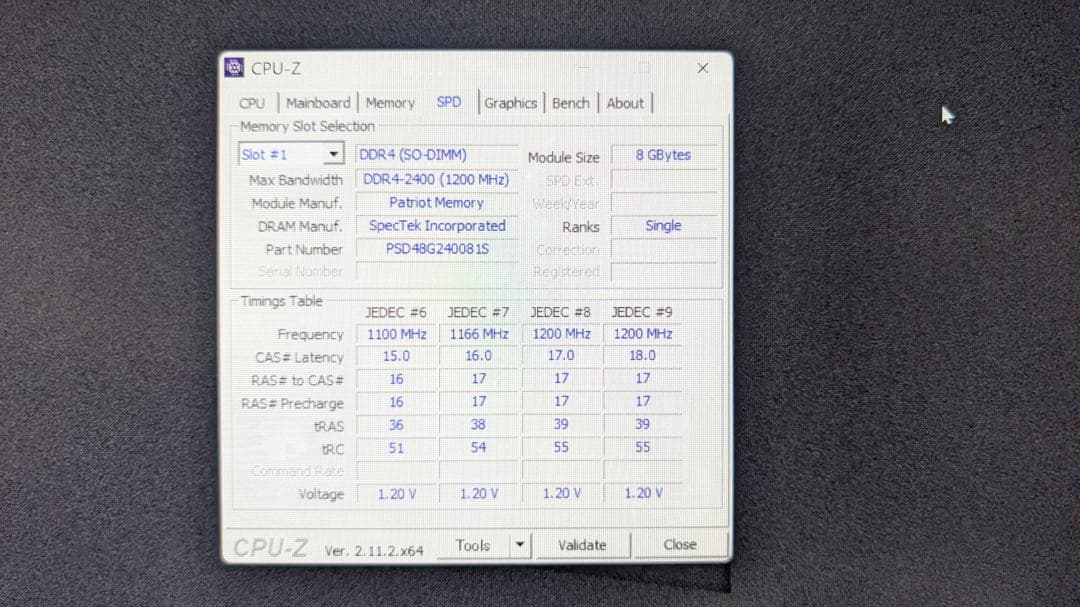Viewport: 1080px width, 607px height.
Task: Switch to the CPU tab
Action: tap(252, 103)
